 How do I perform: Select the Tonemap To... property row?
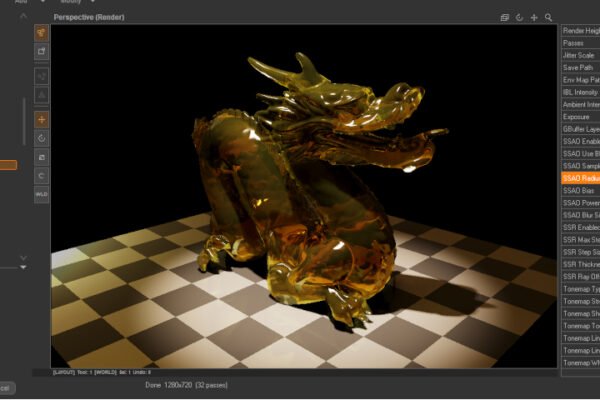[x=580, y=325]
